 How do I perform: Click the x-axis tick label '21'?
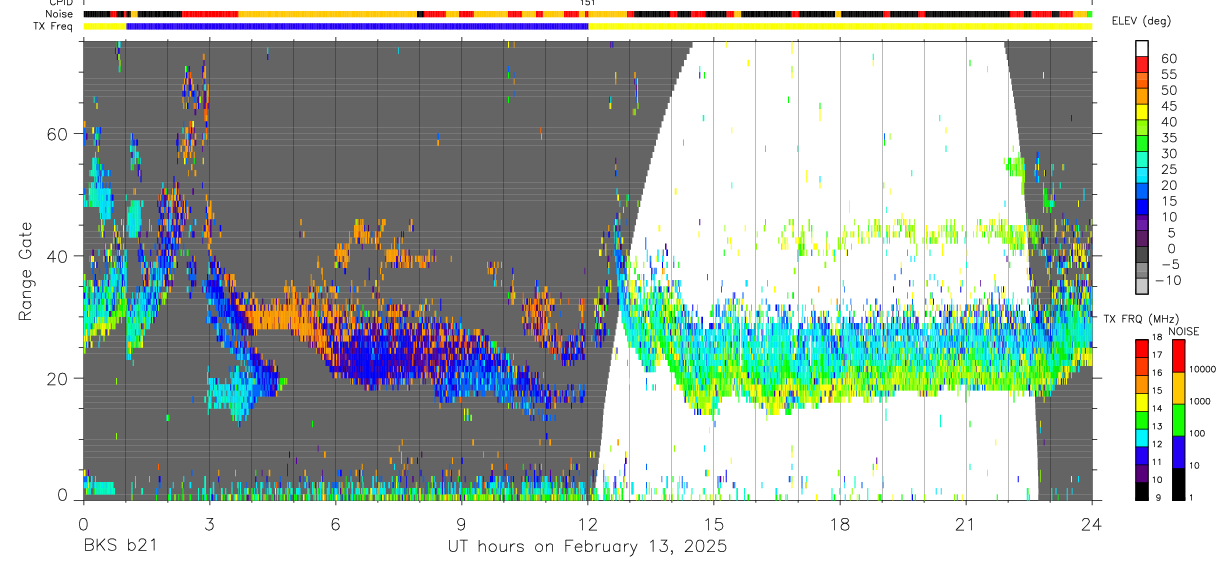966,523
